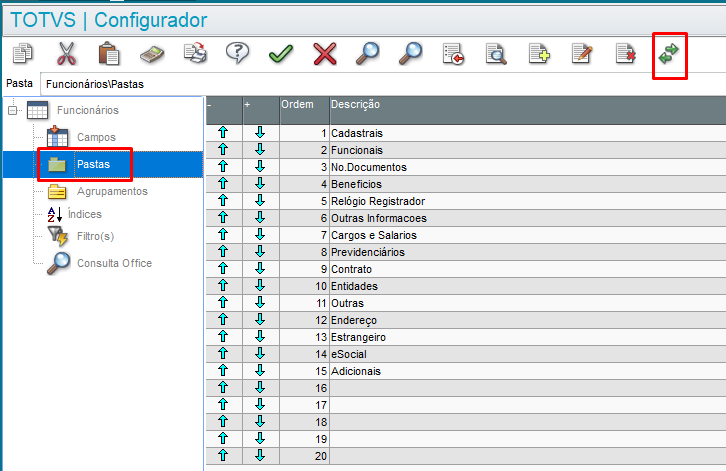Move Cargos e Salarios row up

click(x=223, y=235)
